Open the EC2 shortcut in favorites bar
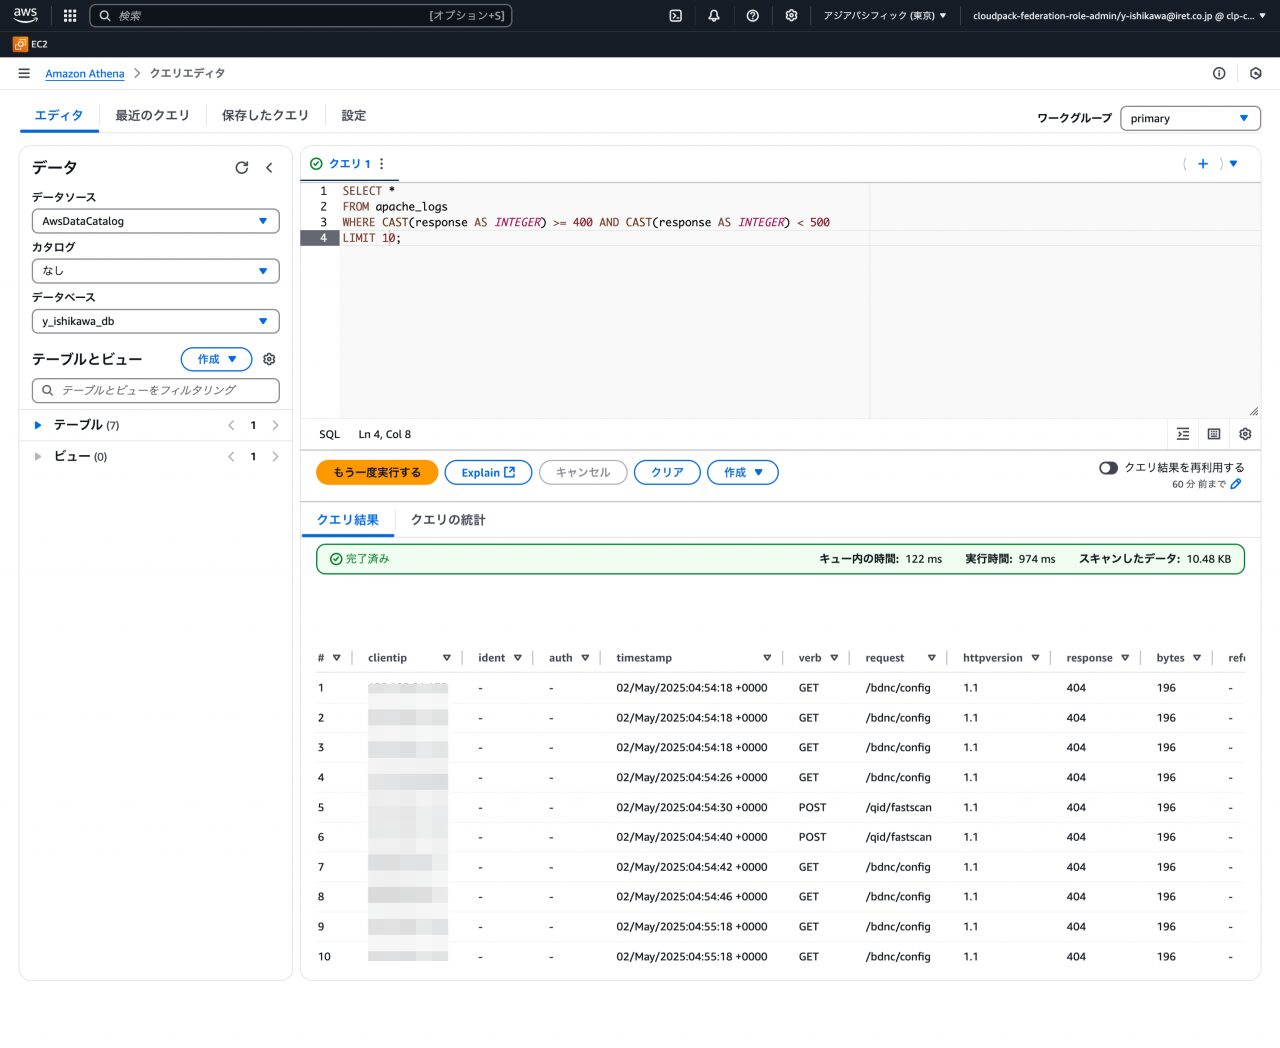This screenshot has width=1280, height=1048. [x=30, y=44]
